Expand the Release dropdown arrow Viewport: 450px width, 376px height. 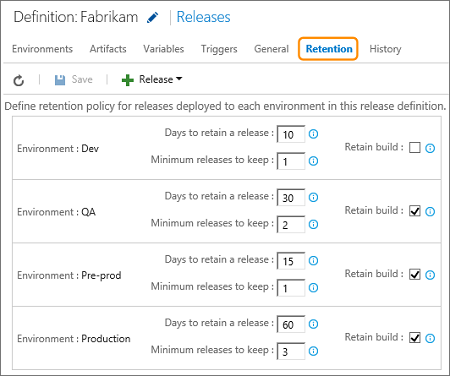click(179, 79)
